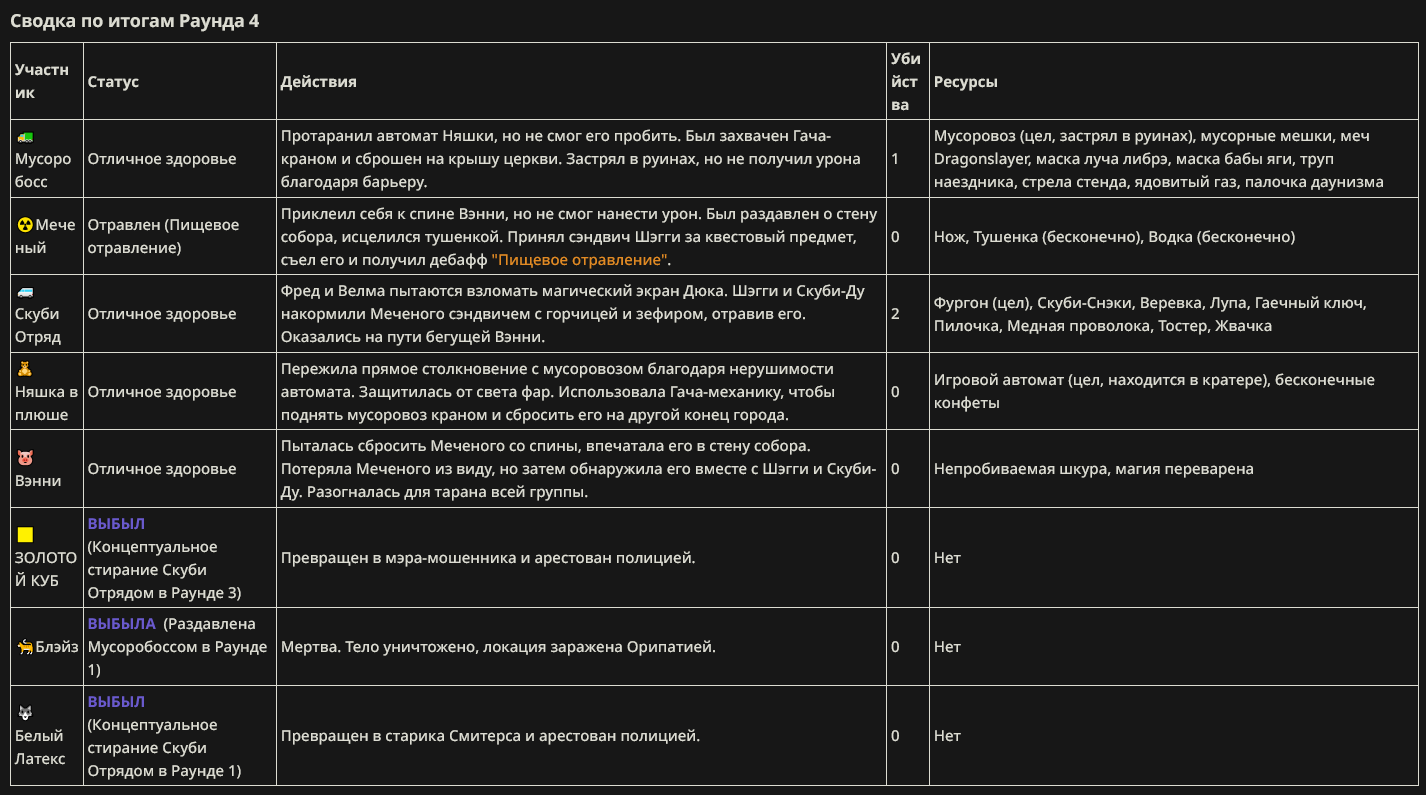Click Скуби Отряд's kill count of 2
Screen dimensions: 1426x795
895,314
